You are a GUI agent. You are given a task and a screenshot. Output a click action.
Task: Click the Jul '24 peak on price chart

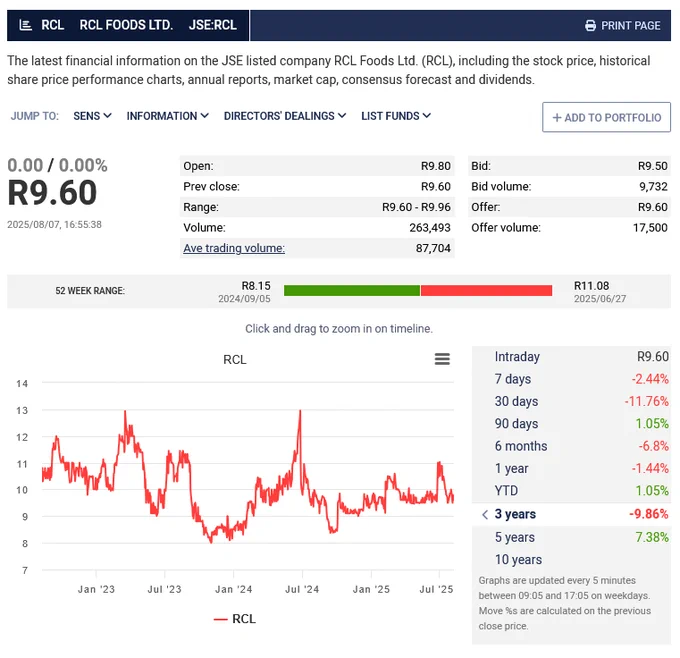tap(300, 412)
